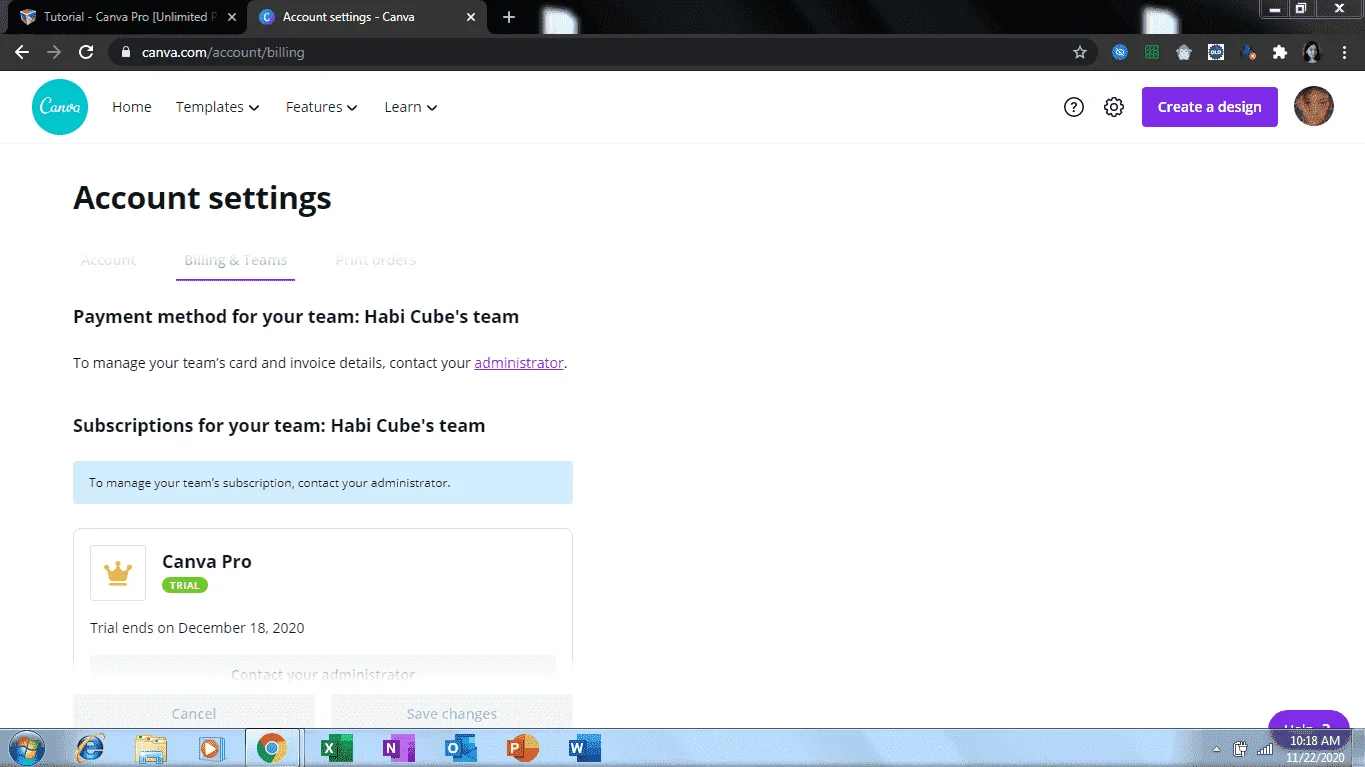
Task: Click the Canva Pro crown icon
Action: 118,573
